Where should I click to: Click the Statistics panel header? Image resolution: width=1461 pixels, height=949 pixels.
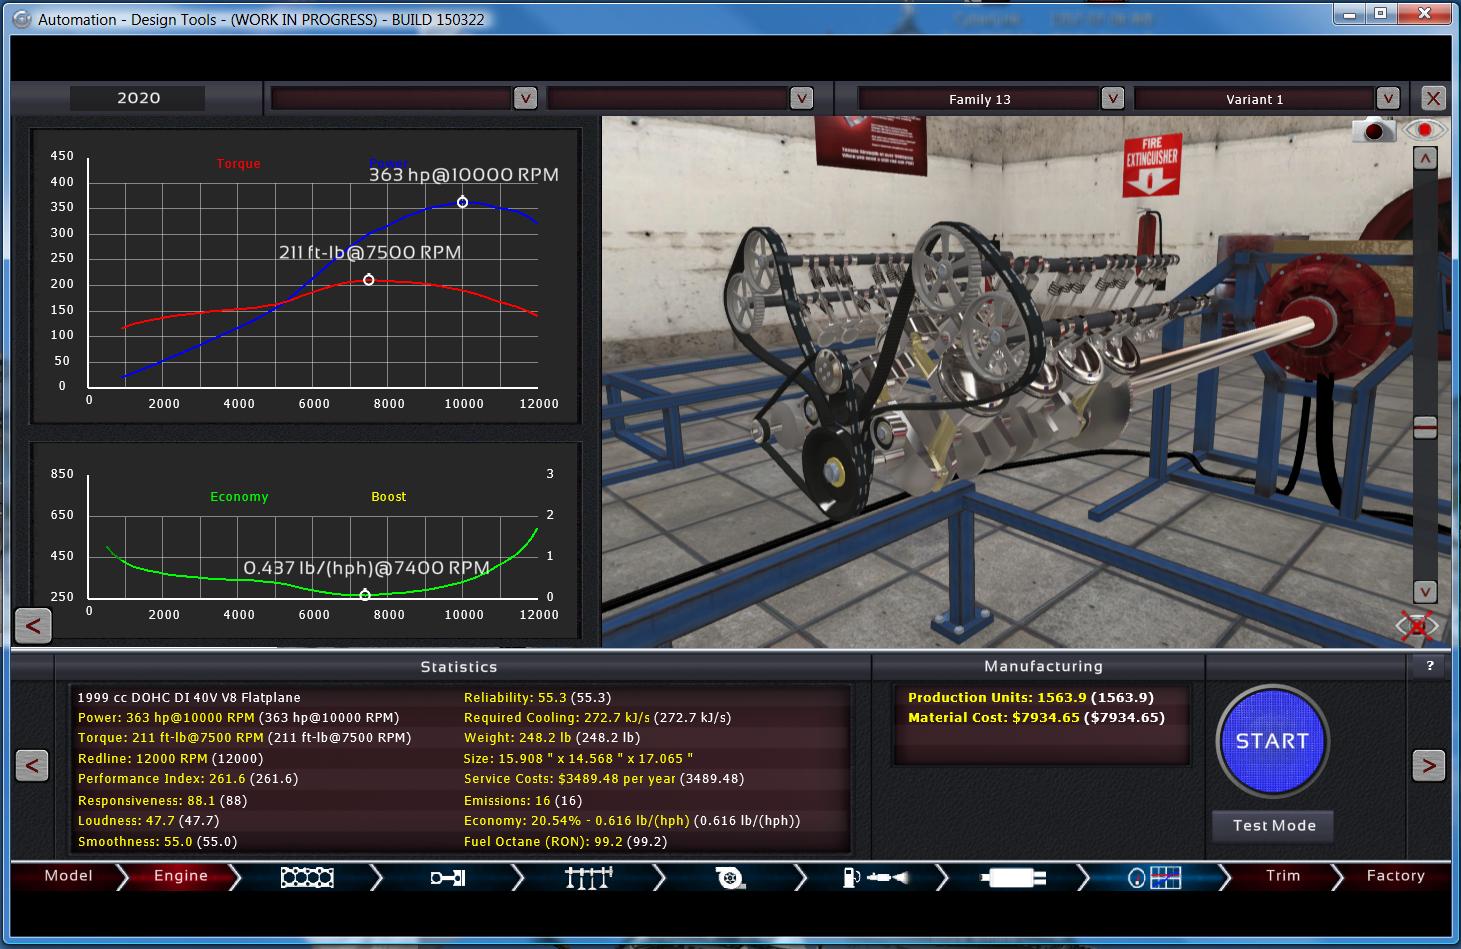pyautogui.click(x=459, y=667)
